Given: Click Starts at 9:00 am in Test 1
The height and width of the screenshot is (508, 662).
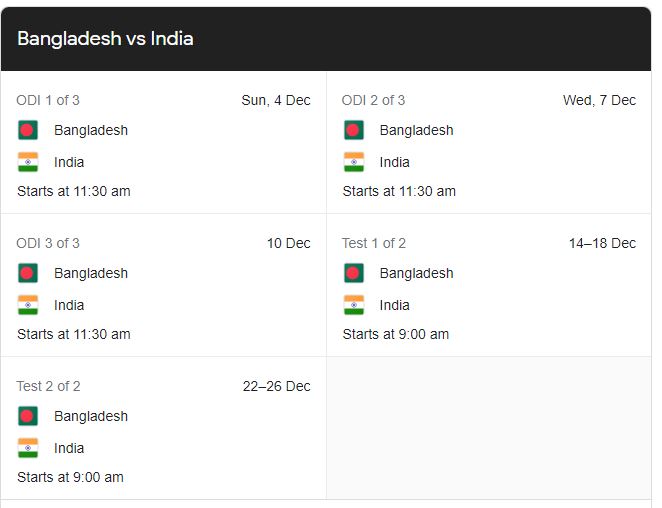Looking at the screenshot, I should click(x=396, y=334).
